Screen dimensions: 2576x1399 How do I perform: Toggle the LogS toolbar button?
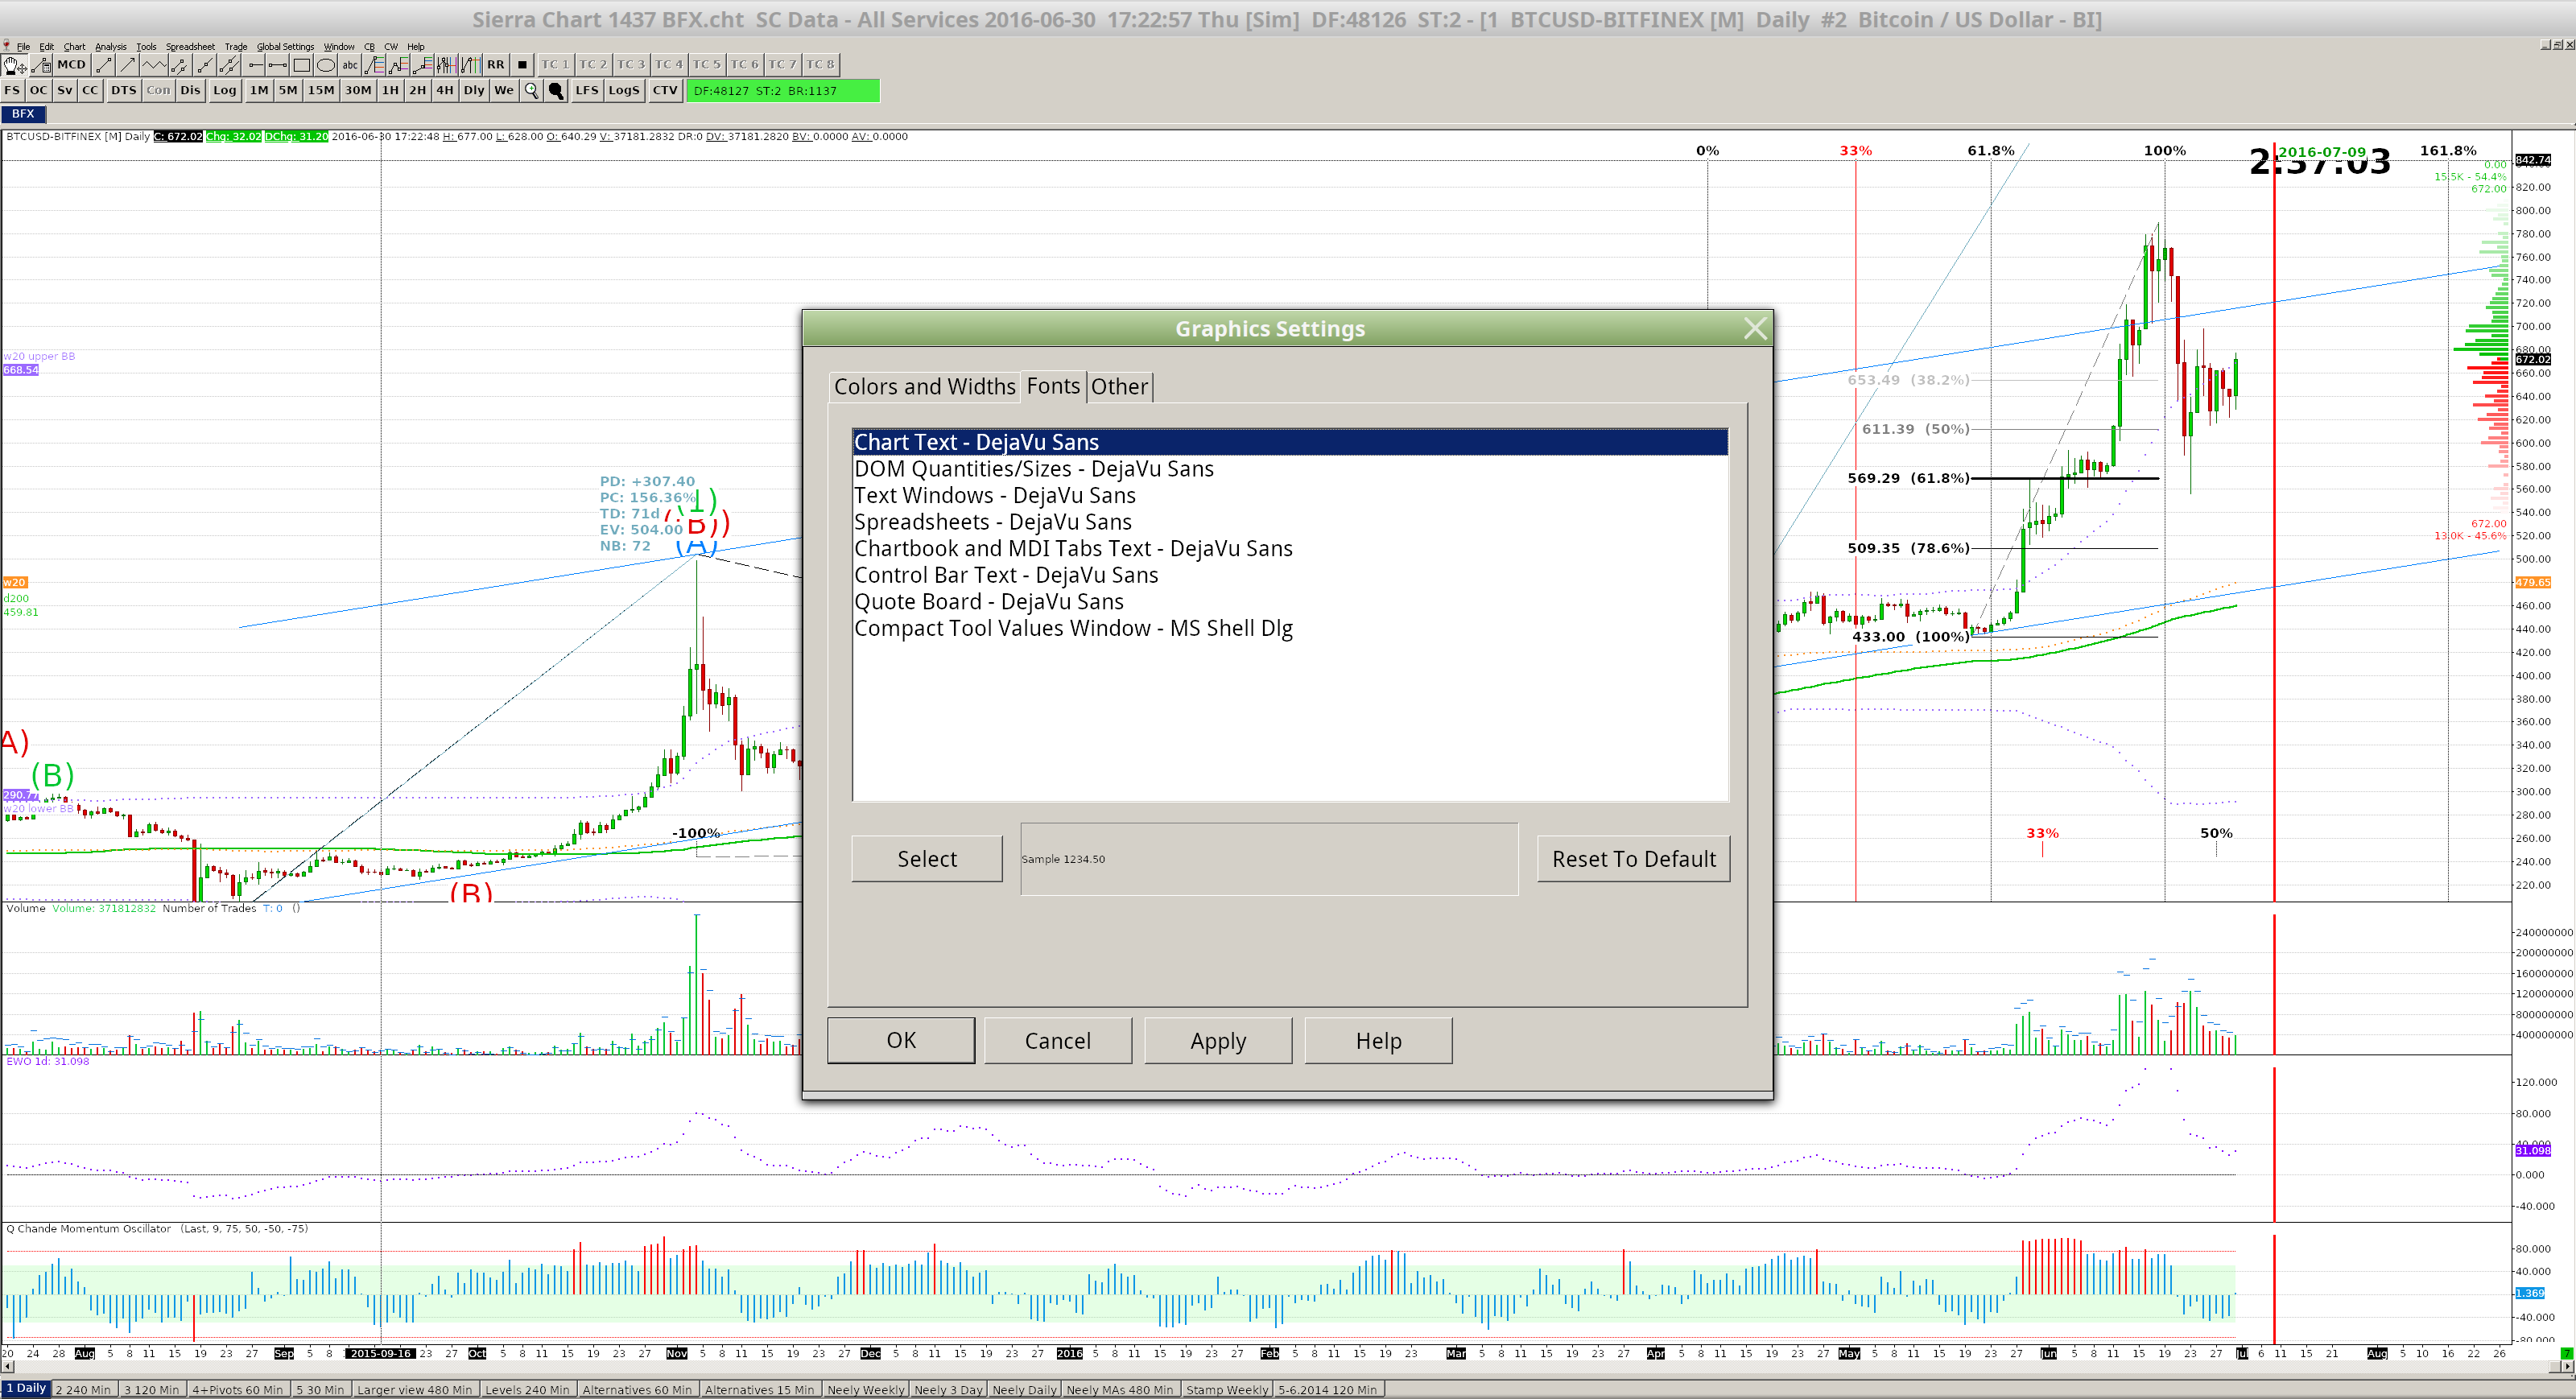623,91
